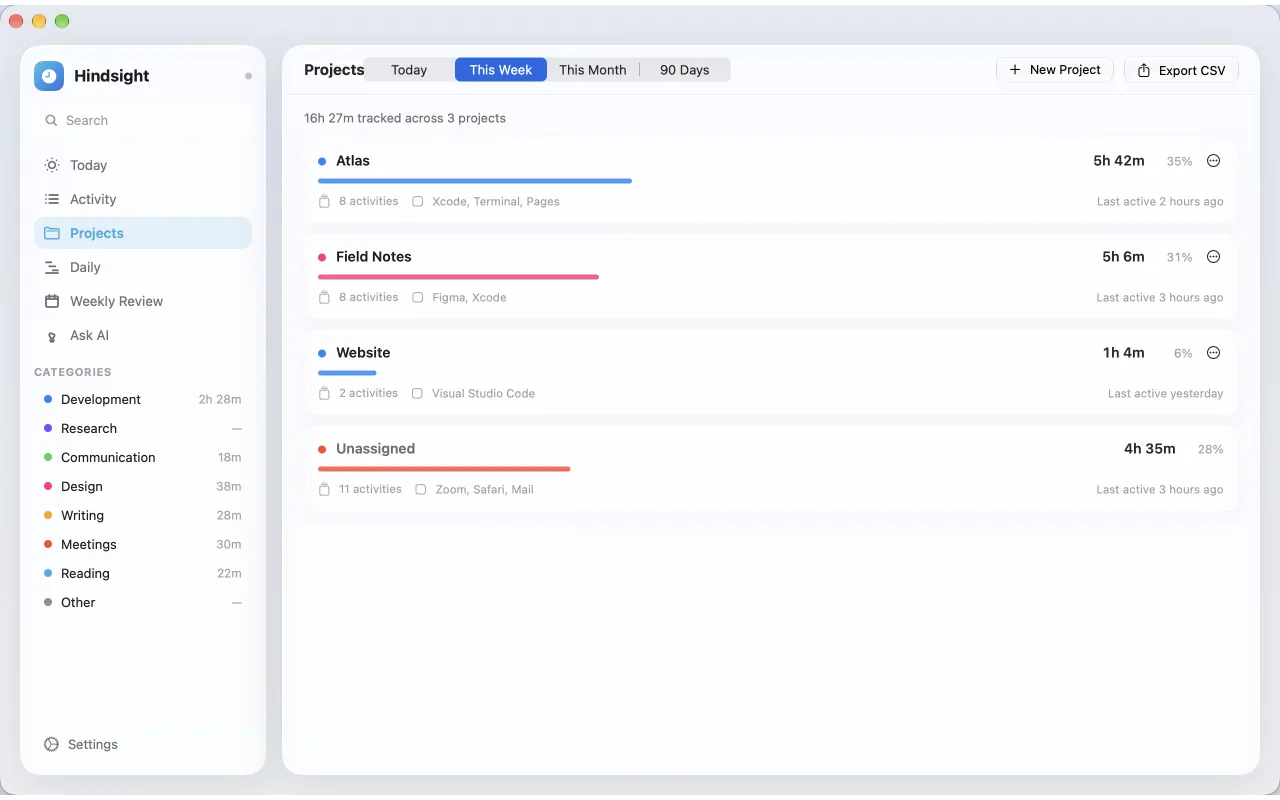This screenshot has height=800, width=1280.
Task: Click the Settings gear icon
Action: coord(52,744)
